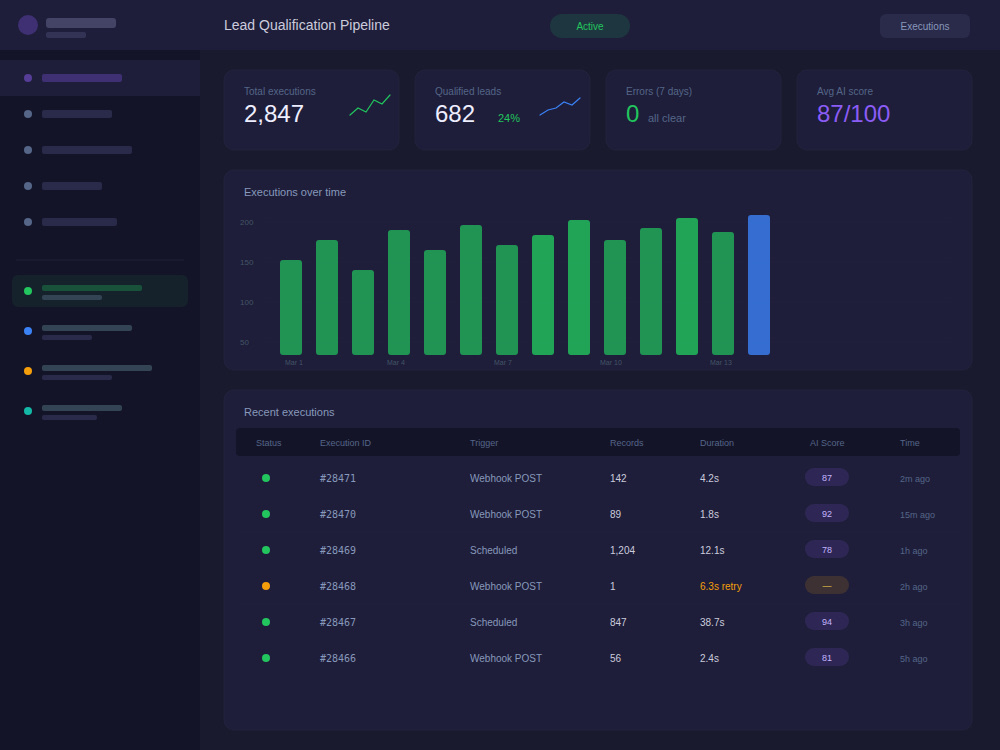
Task: Sort by the Trigger column header
Action: [x=484, y=443]
